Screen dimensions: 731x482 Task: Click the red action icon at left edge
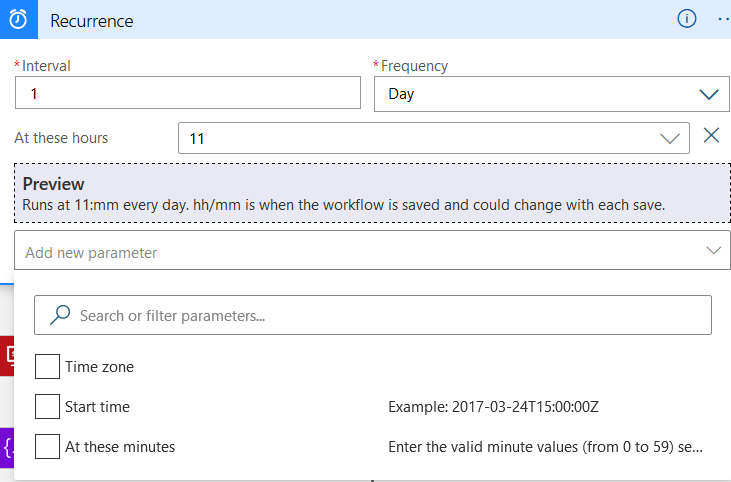(x=7, y=355)
